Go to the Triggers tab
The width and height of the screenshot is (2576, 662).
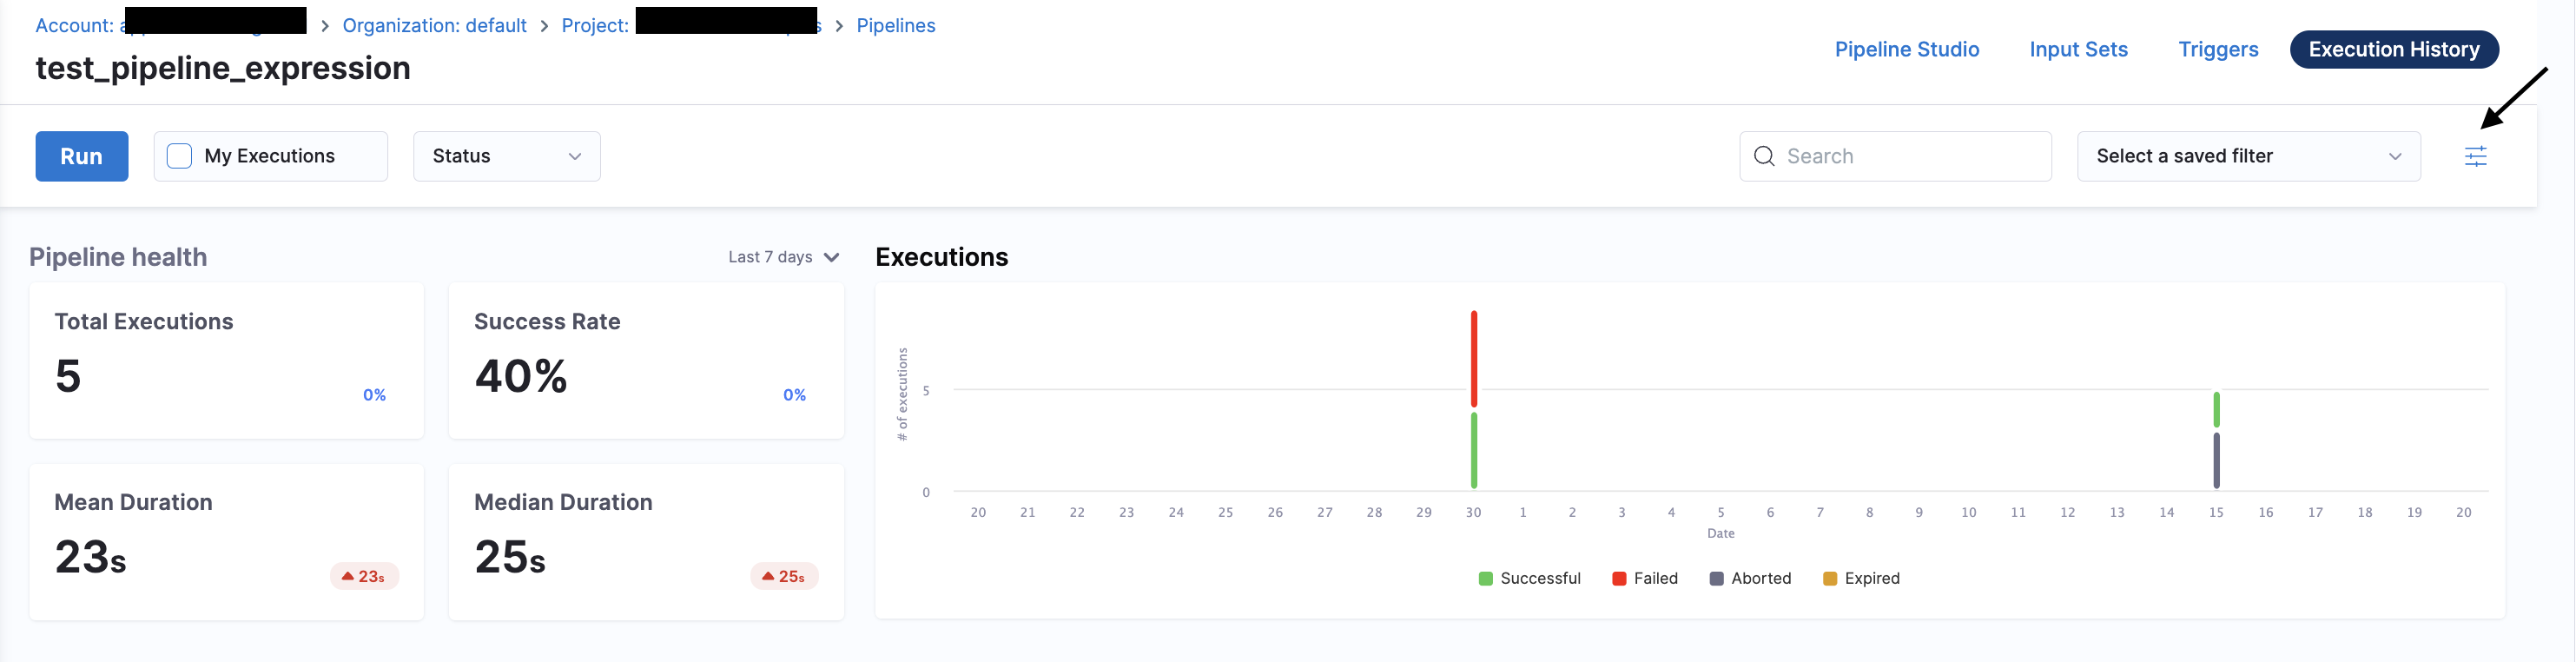tap(2217, 49)
